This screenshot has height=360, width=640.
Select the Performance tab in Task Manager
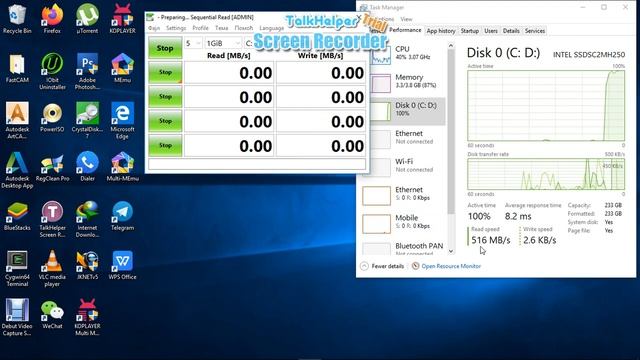click(x=405, y=30)
